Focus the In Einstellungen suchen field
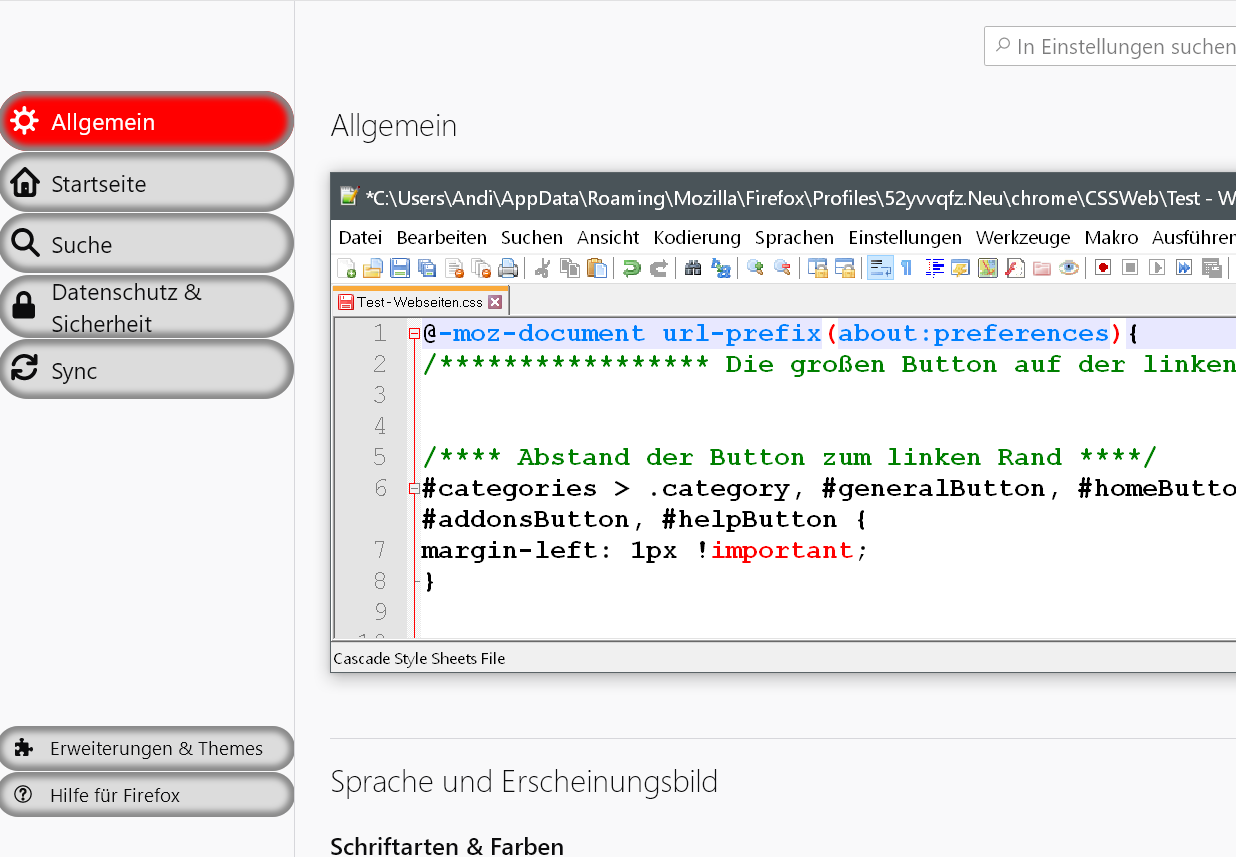1236x857 pixels. click(x=1110, y=46)
